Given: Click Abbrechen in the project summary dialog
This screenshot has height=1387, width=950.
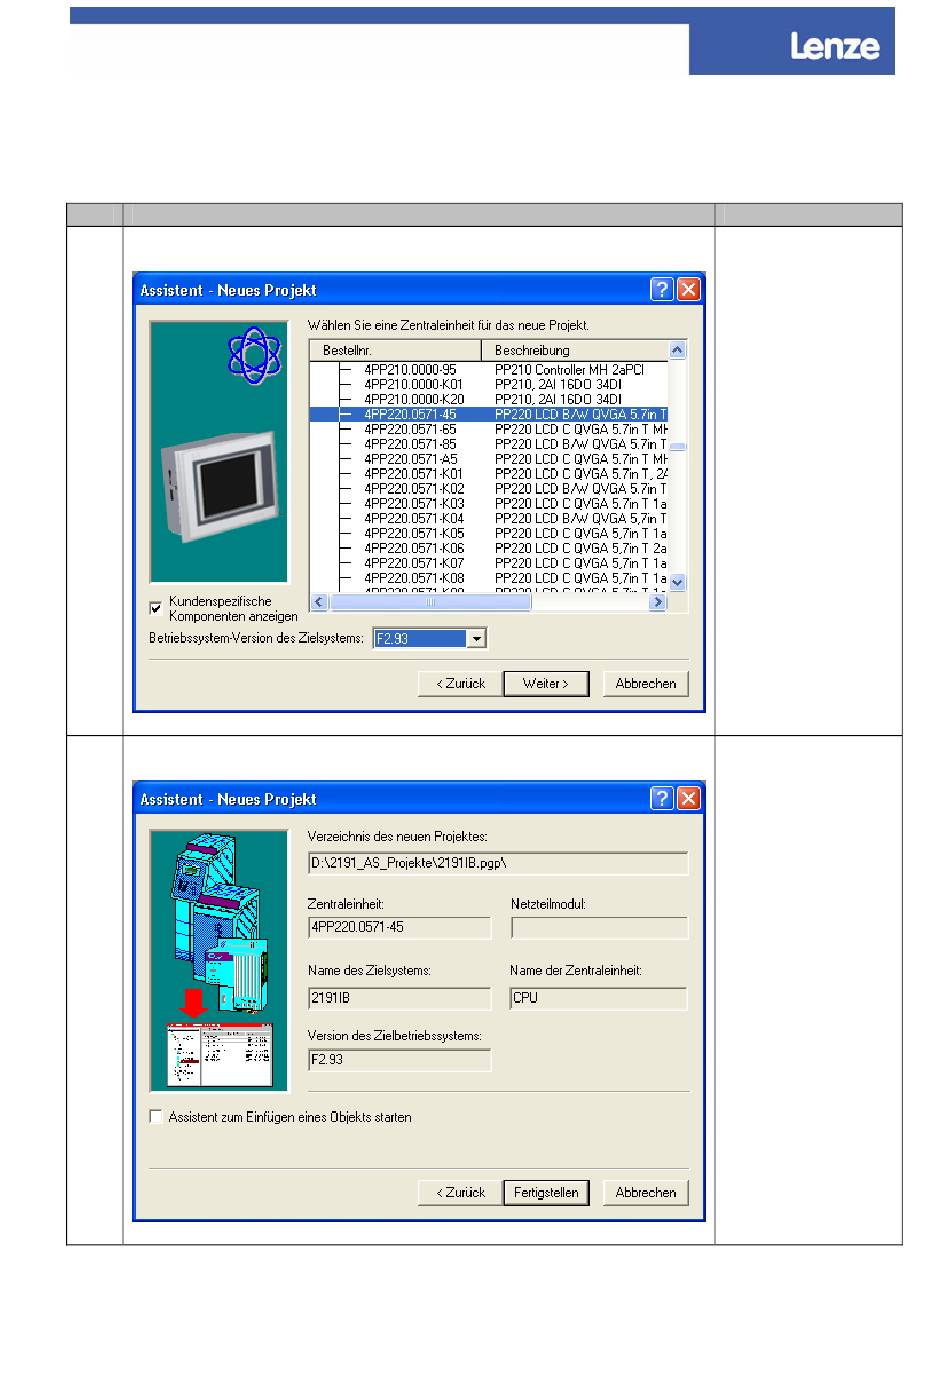Looking at the screenshot, I should pyautogui.click(x=646, y=1192).
